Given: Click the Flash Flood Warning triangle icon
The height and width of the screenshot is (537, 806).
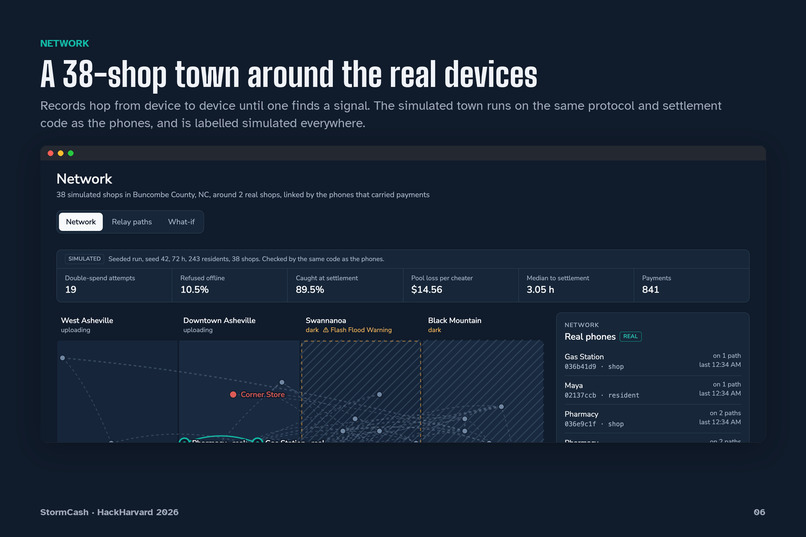Looking at the screenshot, I should 325,330.
